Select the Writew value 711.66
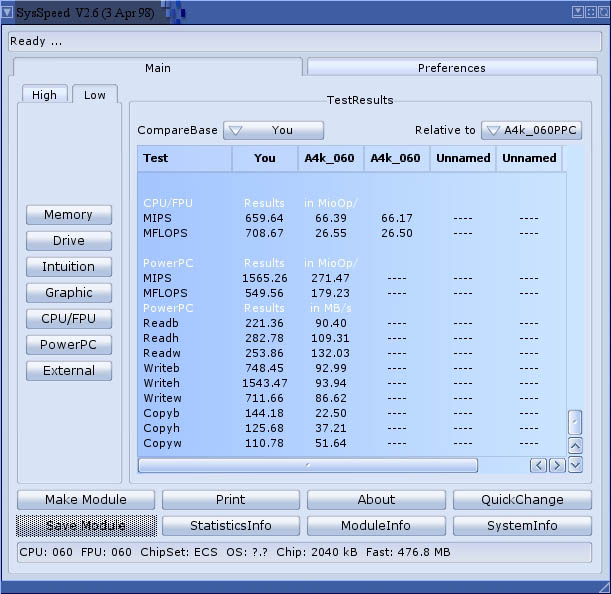Screen dimensions: 611x594 point(264,398)
